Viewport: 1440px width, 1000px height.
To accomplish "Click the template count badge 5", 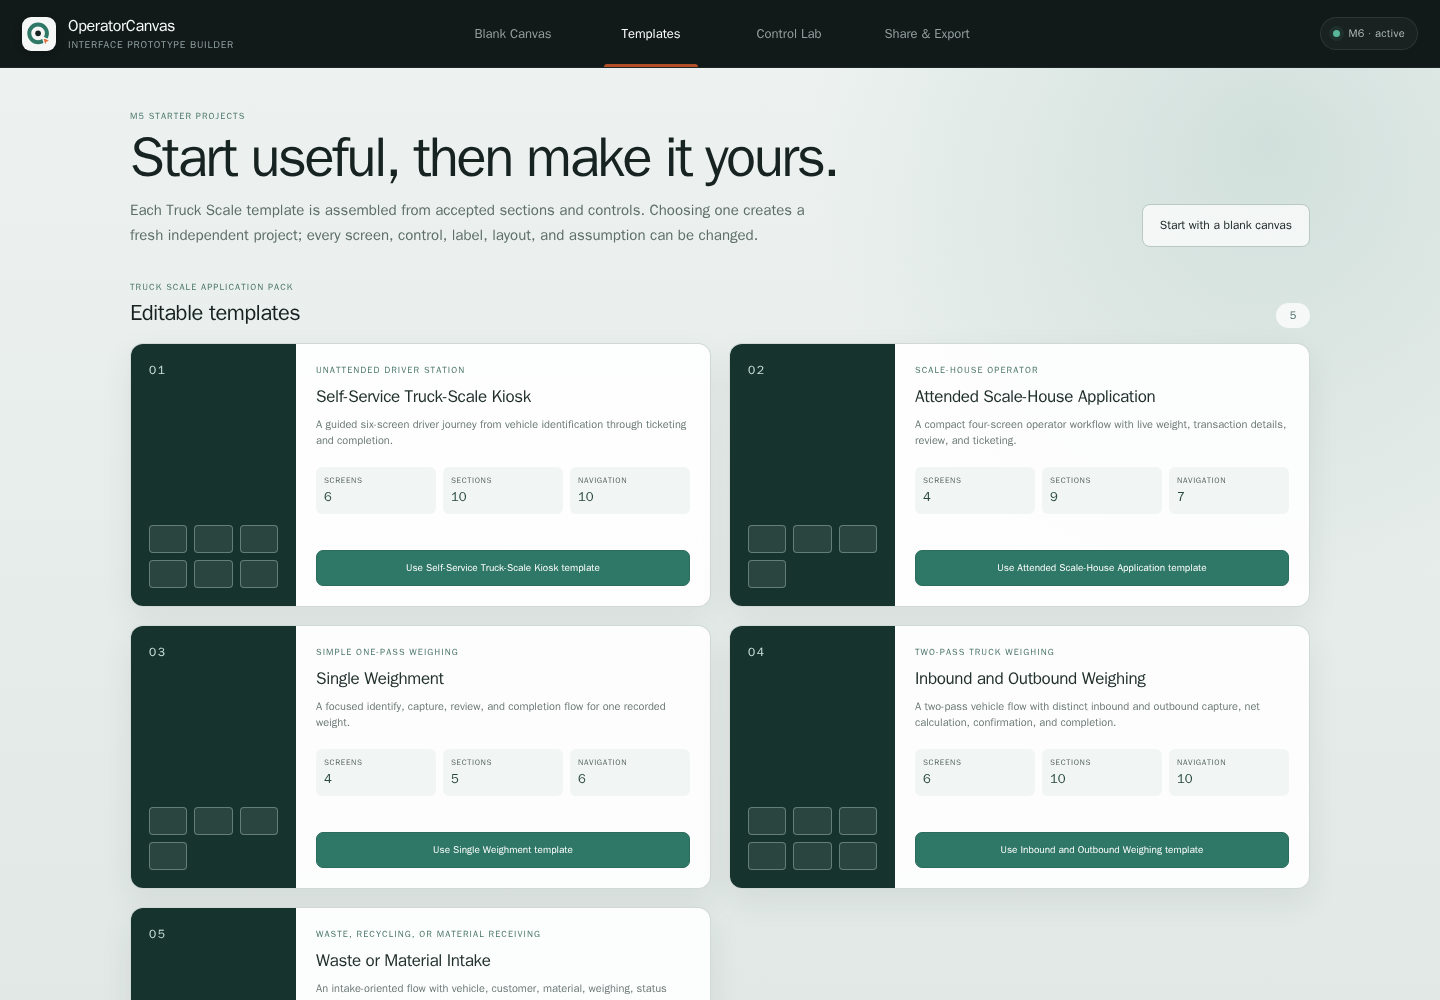I will pyautogui.click(x=1293, y=316).
